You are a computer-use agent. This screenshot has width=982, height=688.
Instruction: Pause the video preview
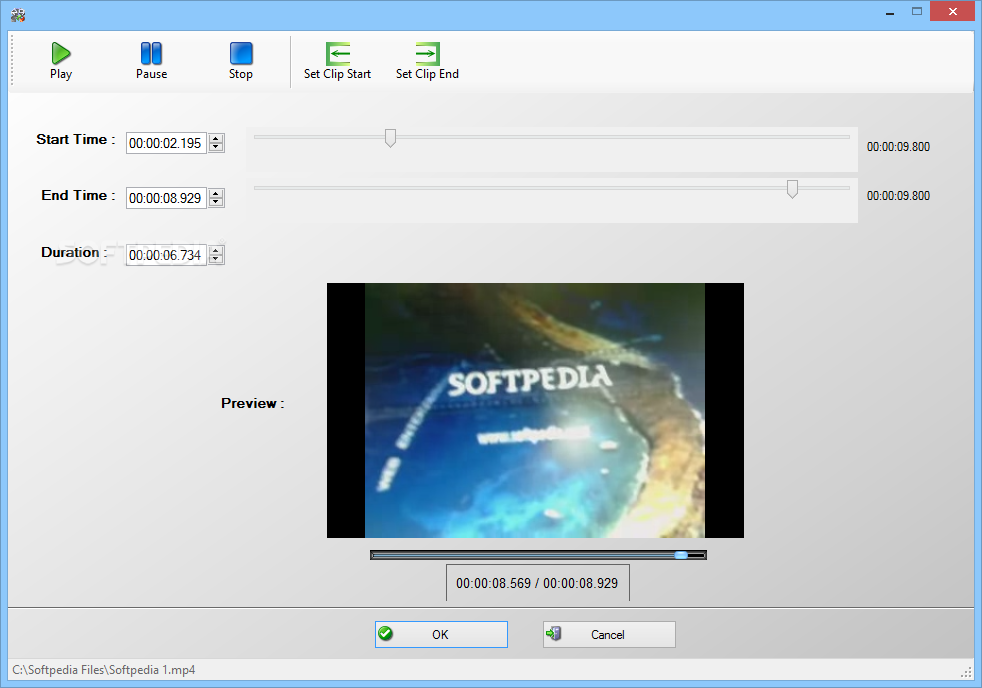pos(152,61)
